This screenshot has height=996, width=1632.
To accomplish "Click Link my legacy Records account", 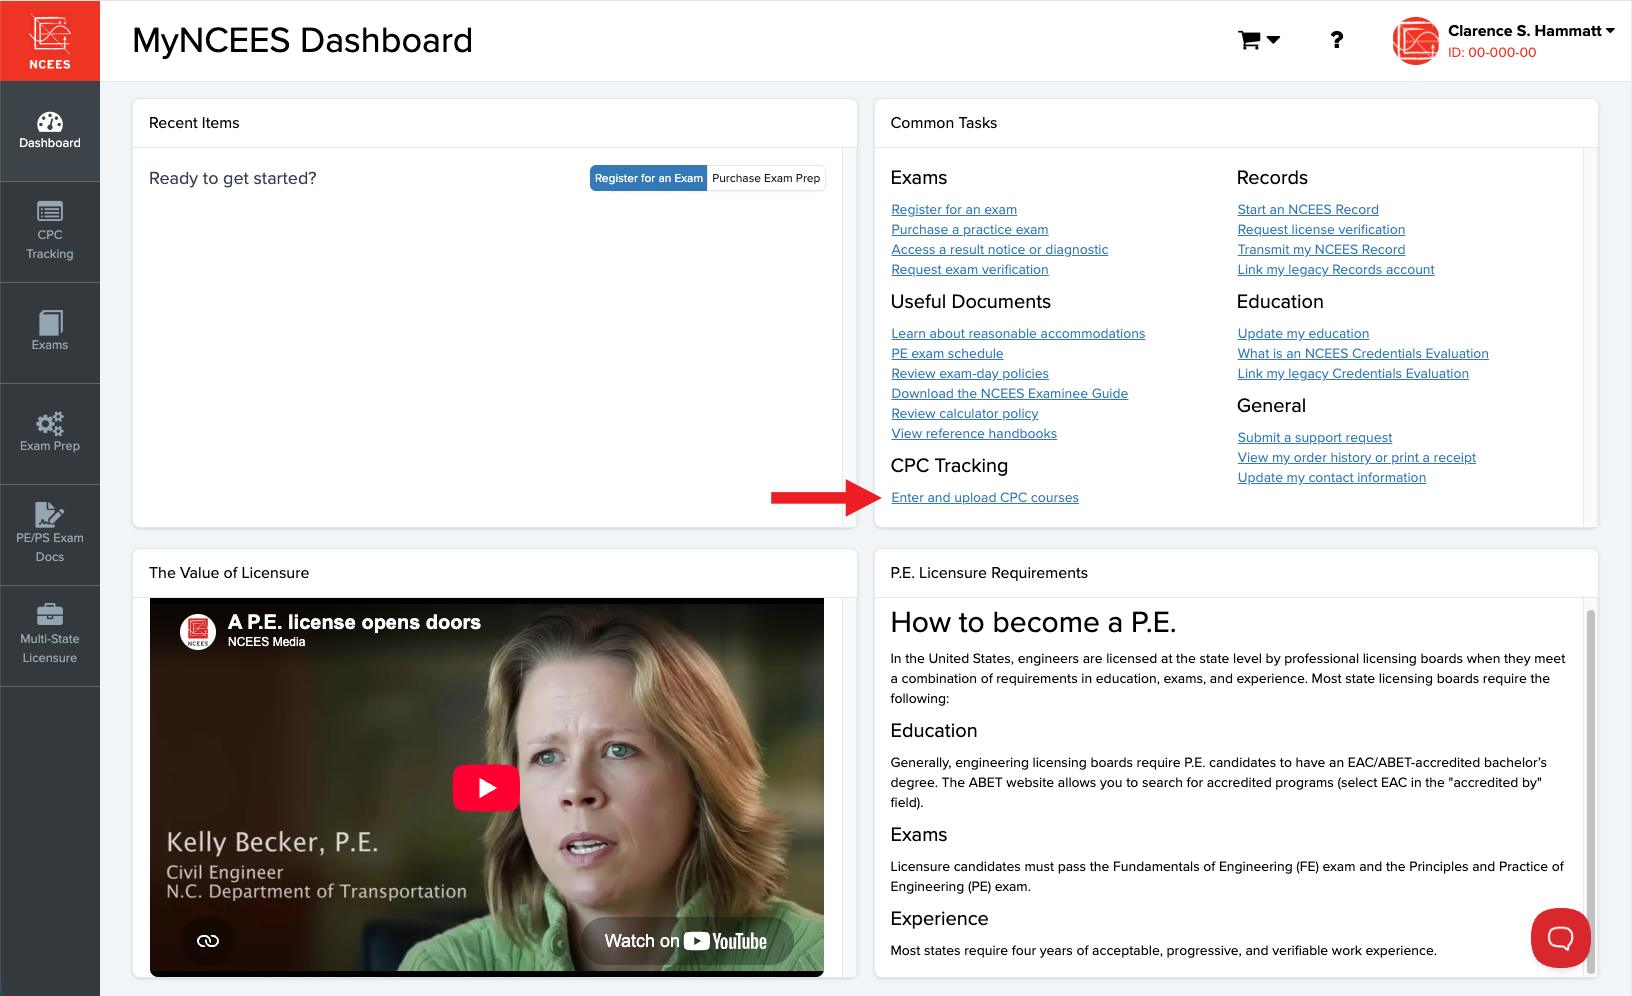I will [x=1336, y=270].
